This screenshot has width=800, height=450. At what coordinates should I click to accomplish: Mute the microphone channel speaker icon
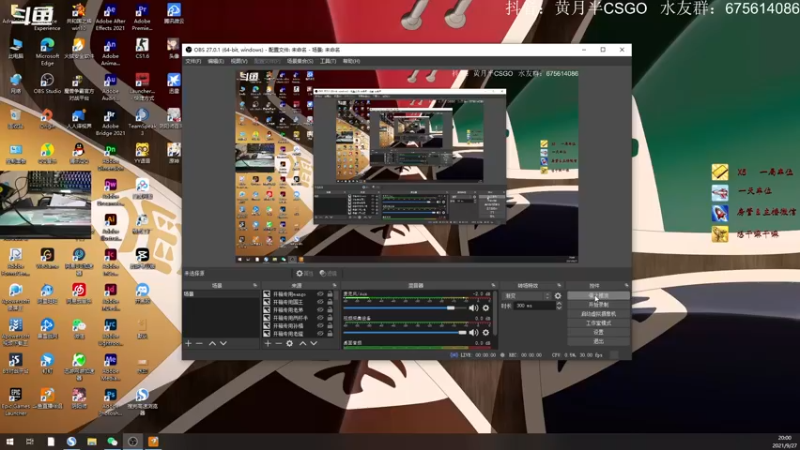click(473, 308)
